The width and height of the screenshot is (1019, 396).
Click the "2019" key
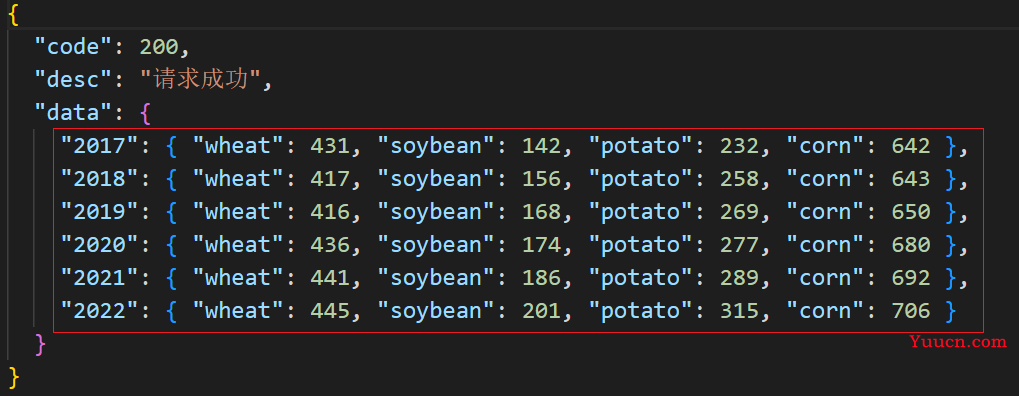point(99,212)
